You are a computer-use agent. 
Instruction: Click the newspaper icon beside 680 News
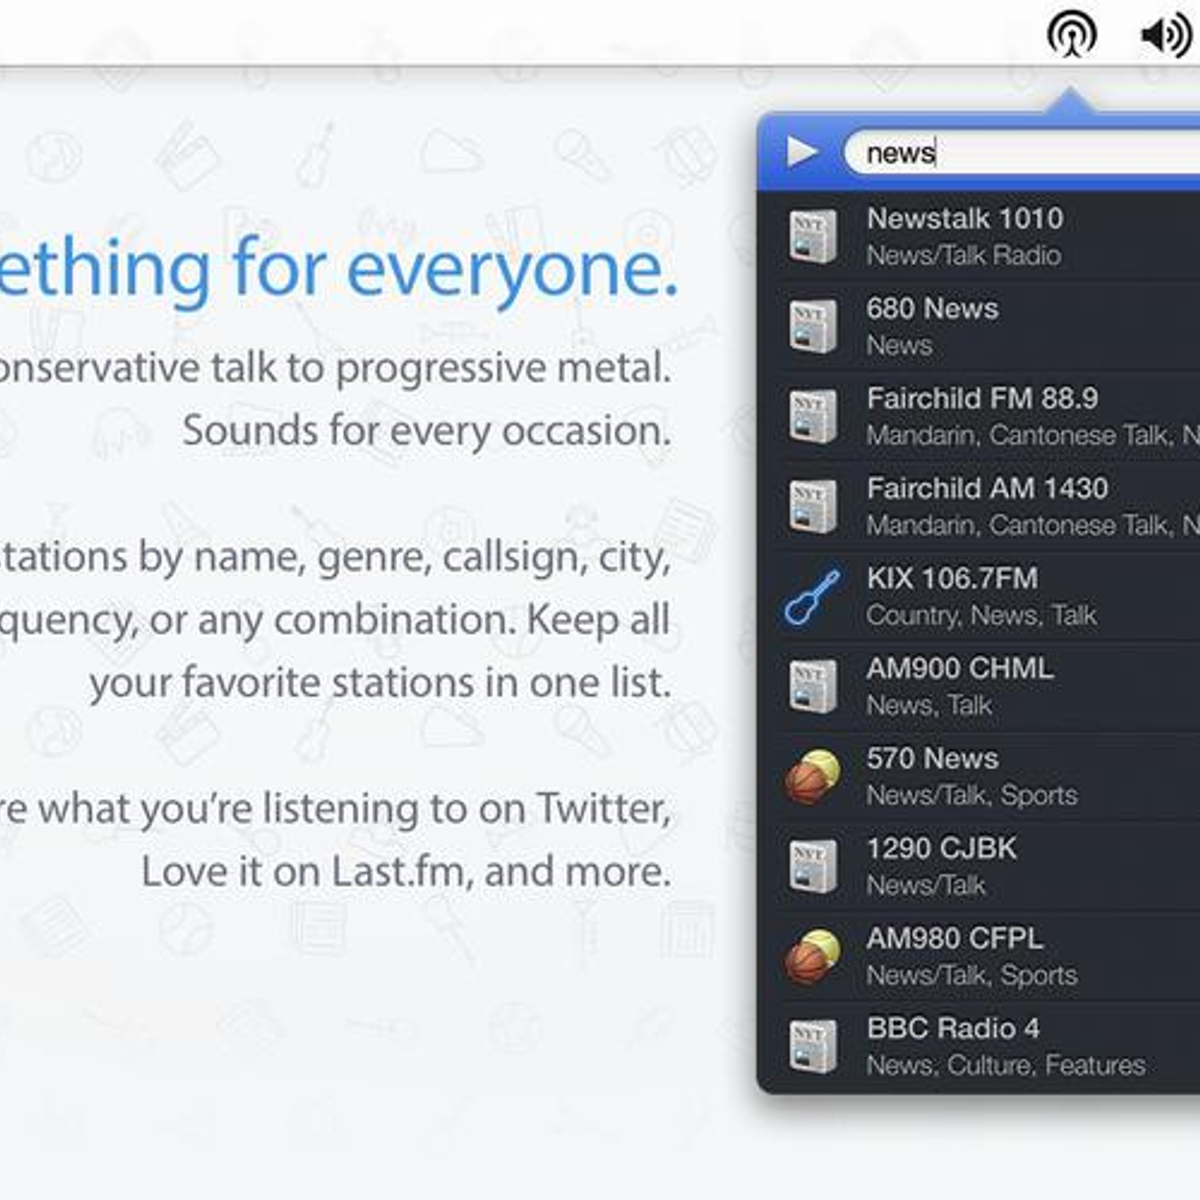coord(812,326)
